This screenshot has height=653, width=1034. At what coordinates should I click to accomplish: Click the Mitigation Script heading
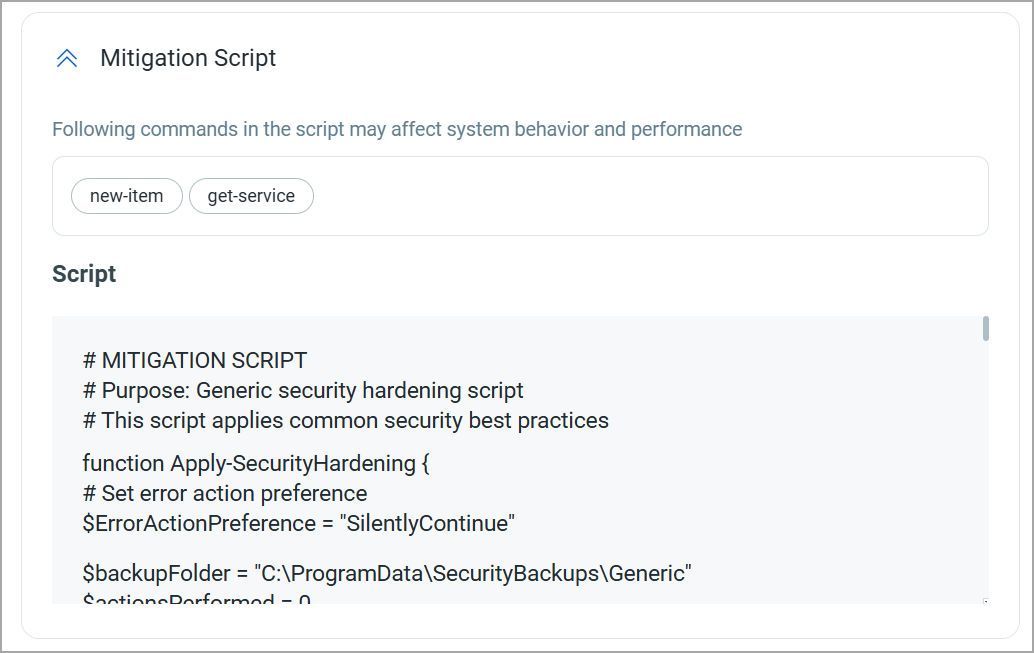point(188,58)
